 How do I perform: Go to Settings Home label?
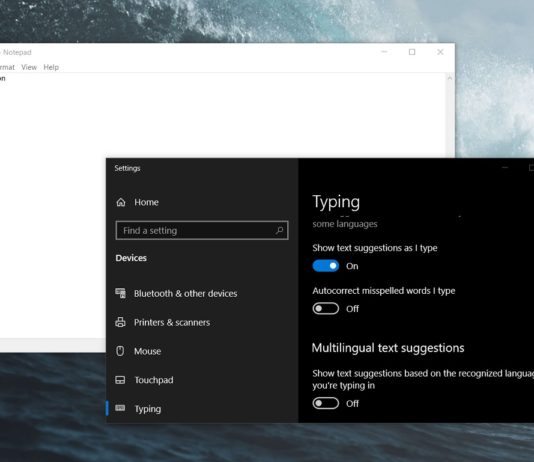click(146, 202)
